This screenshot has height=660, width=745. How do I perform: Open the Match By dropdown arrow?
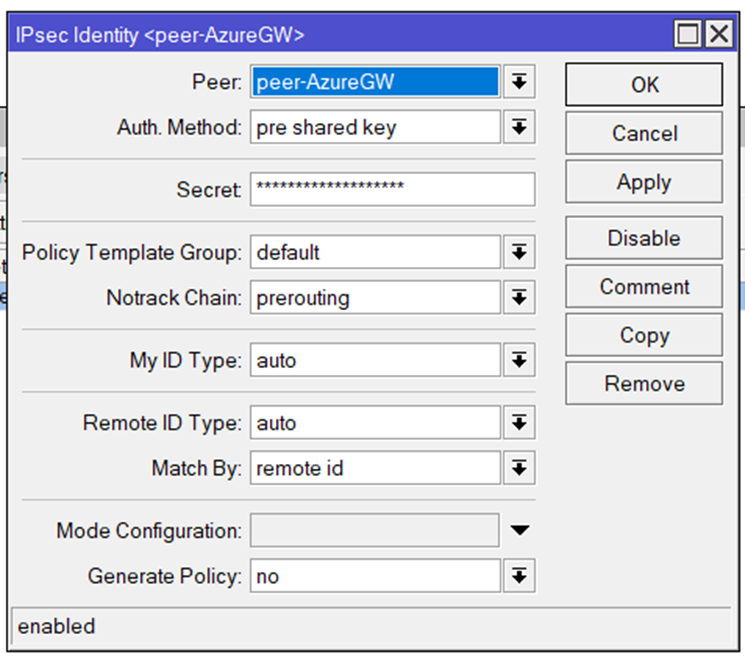(519, 468)
